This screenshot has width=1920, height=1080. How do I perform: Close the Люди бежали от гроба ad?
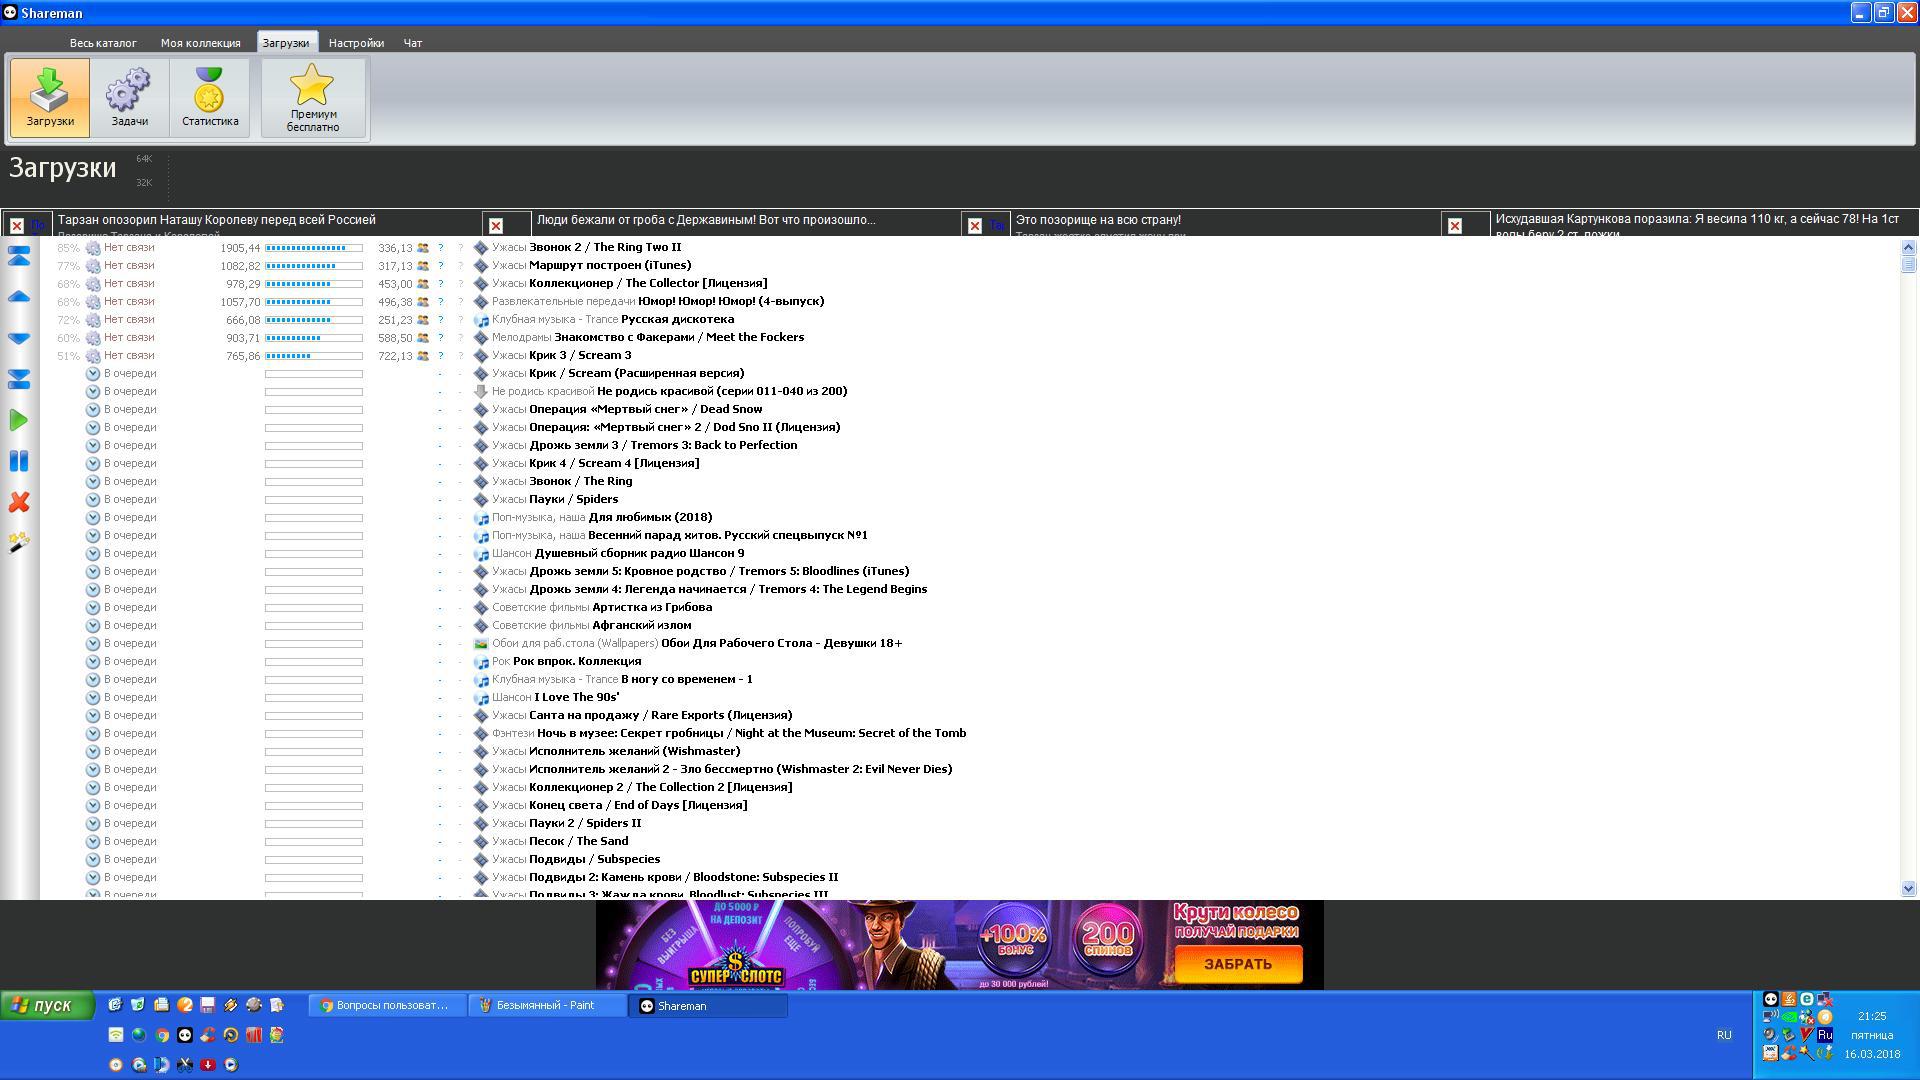[x=496, y=226]
